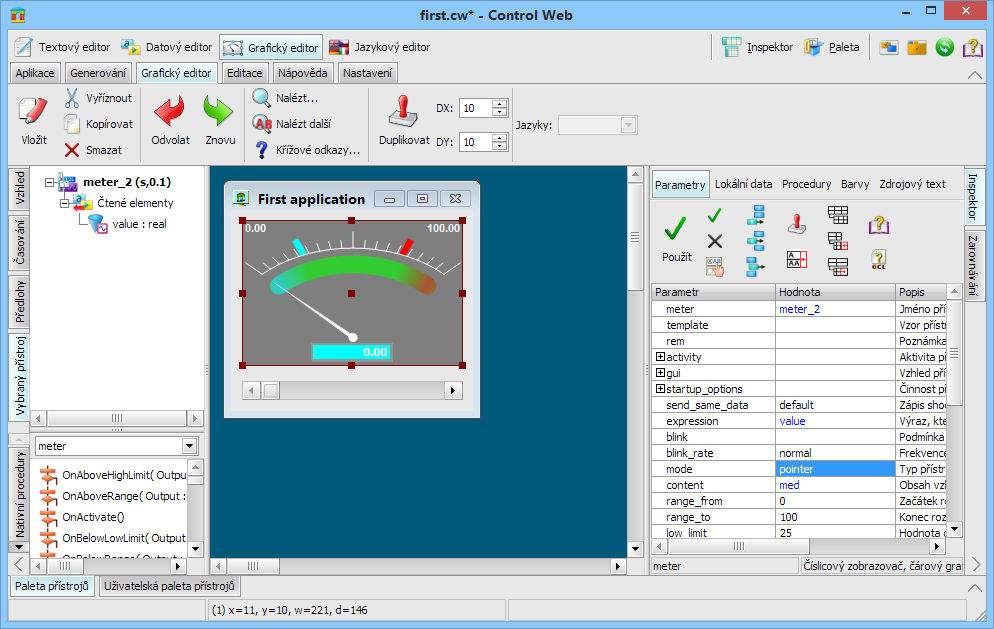994x629 pixels.
Task: Click the Duplikovat stamp icon
Action: click(x=404, y=112)
